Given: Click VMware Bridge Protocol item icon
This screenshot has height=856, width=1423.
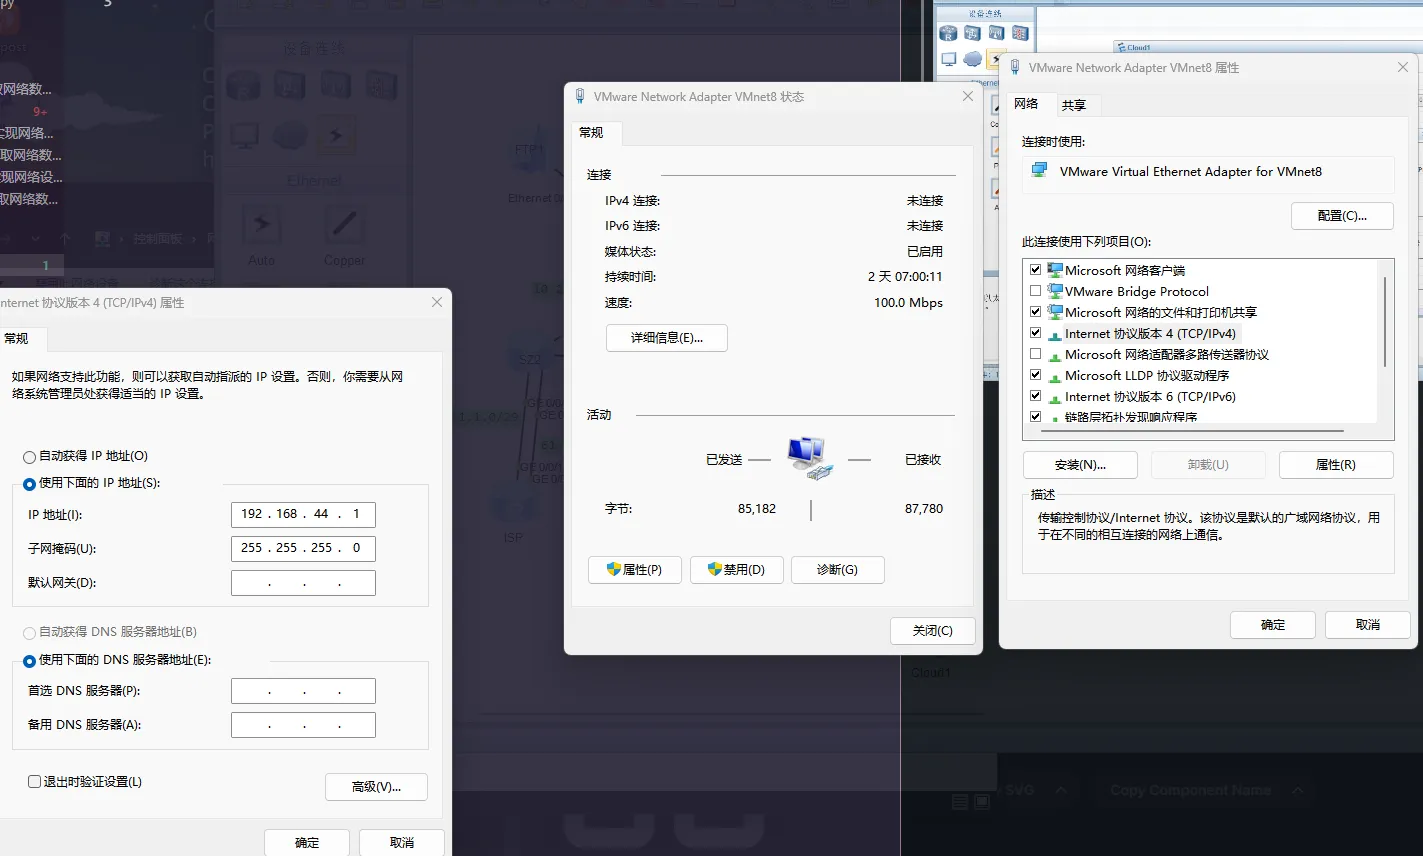Looking at the screenshot, I should pyautogui.click(x=1055, y=291).
